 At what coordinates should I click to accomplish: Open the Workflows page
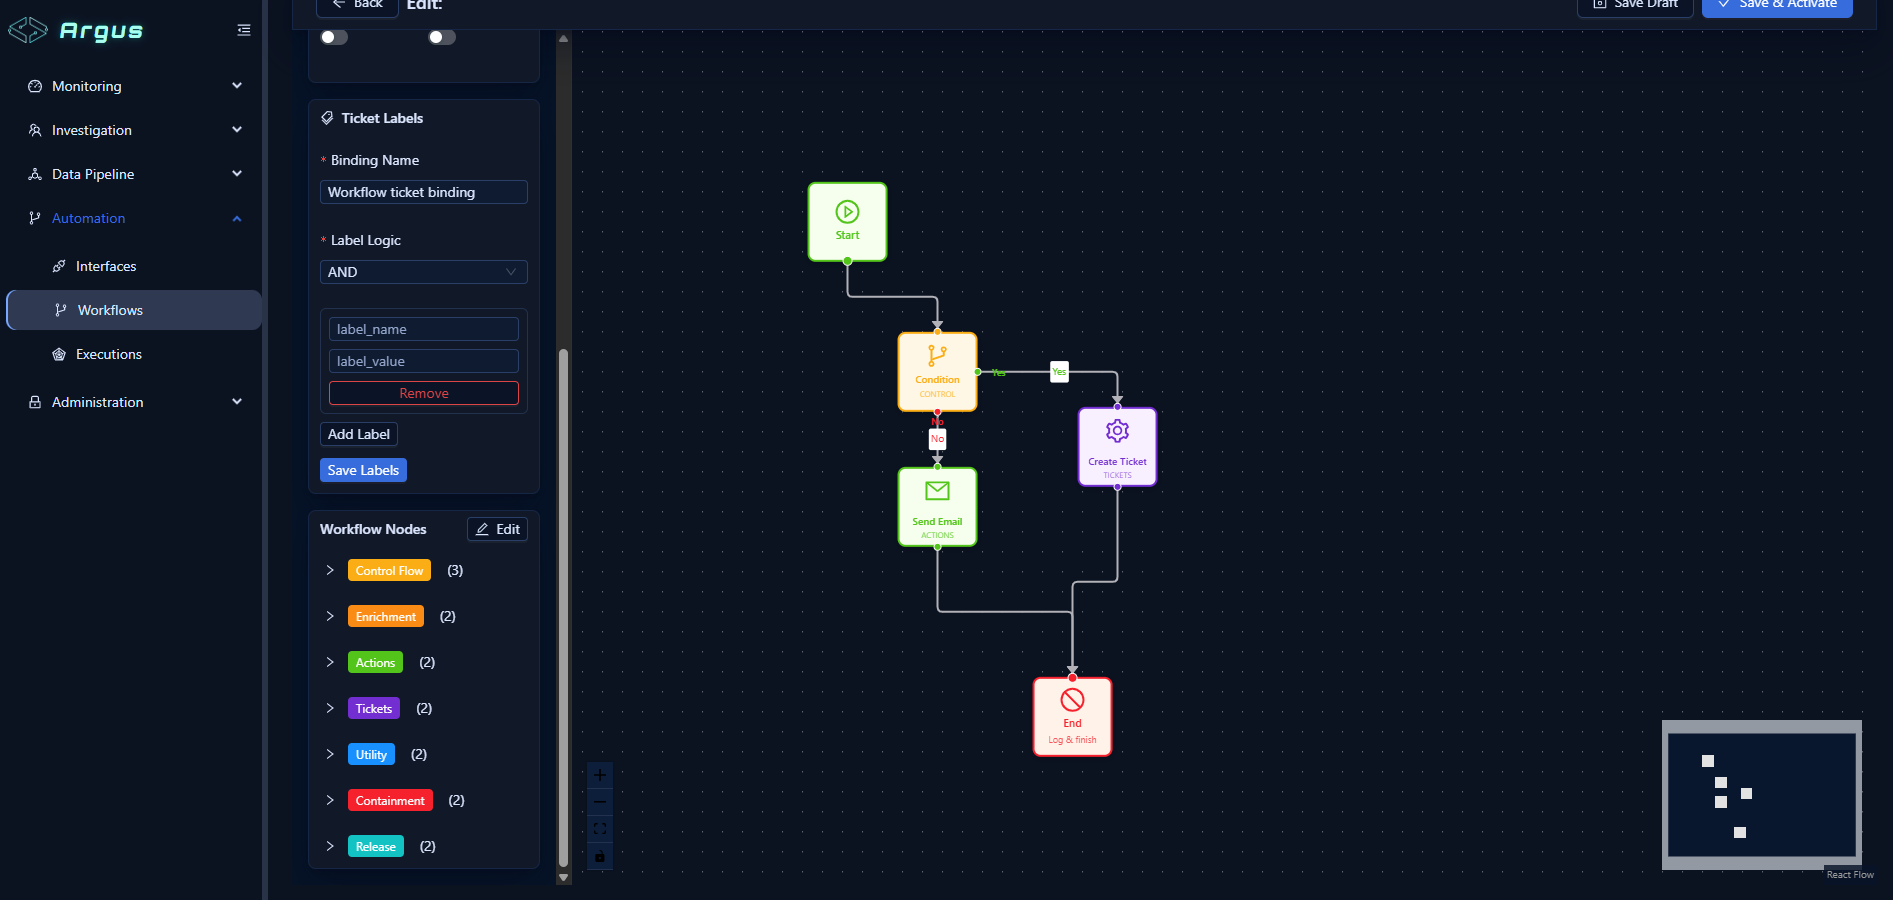pyautogui.click(x=134, y=310)
